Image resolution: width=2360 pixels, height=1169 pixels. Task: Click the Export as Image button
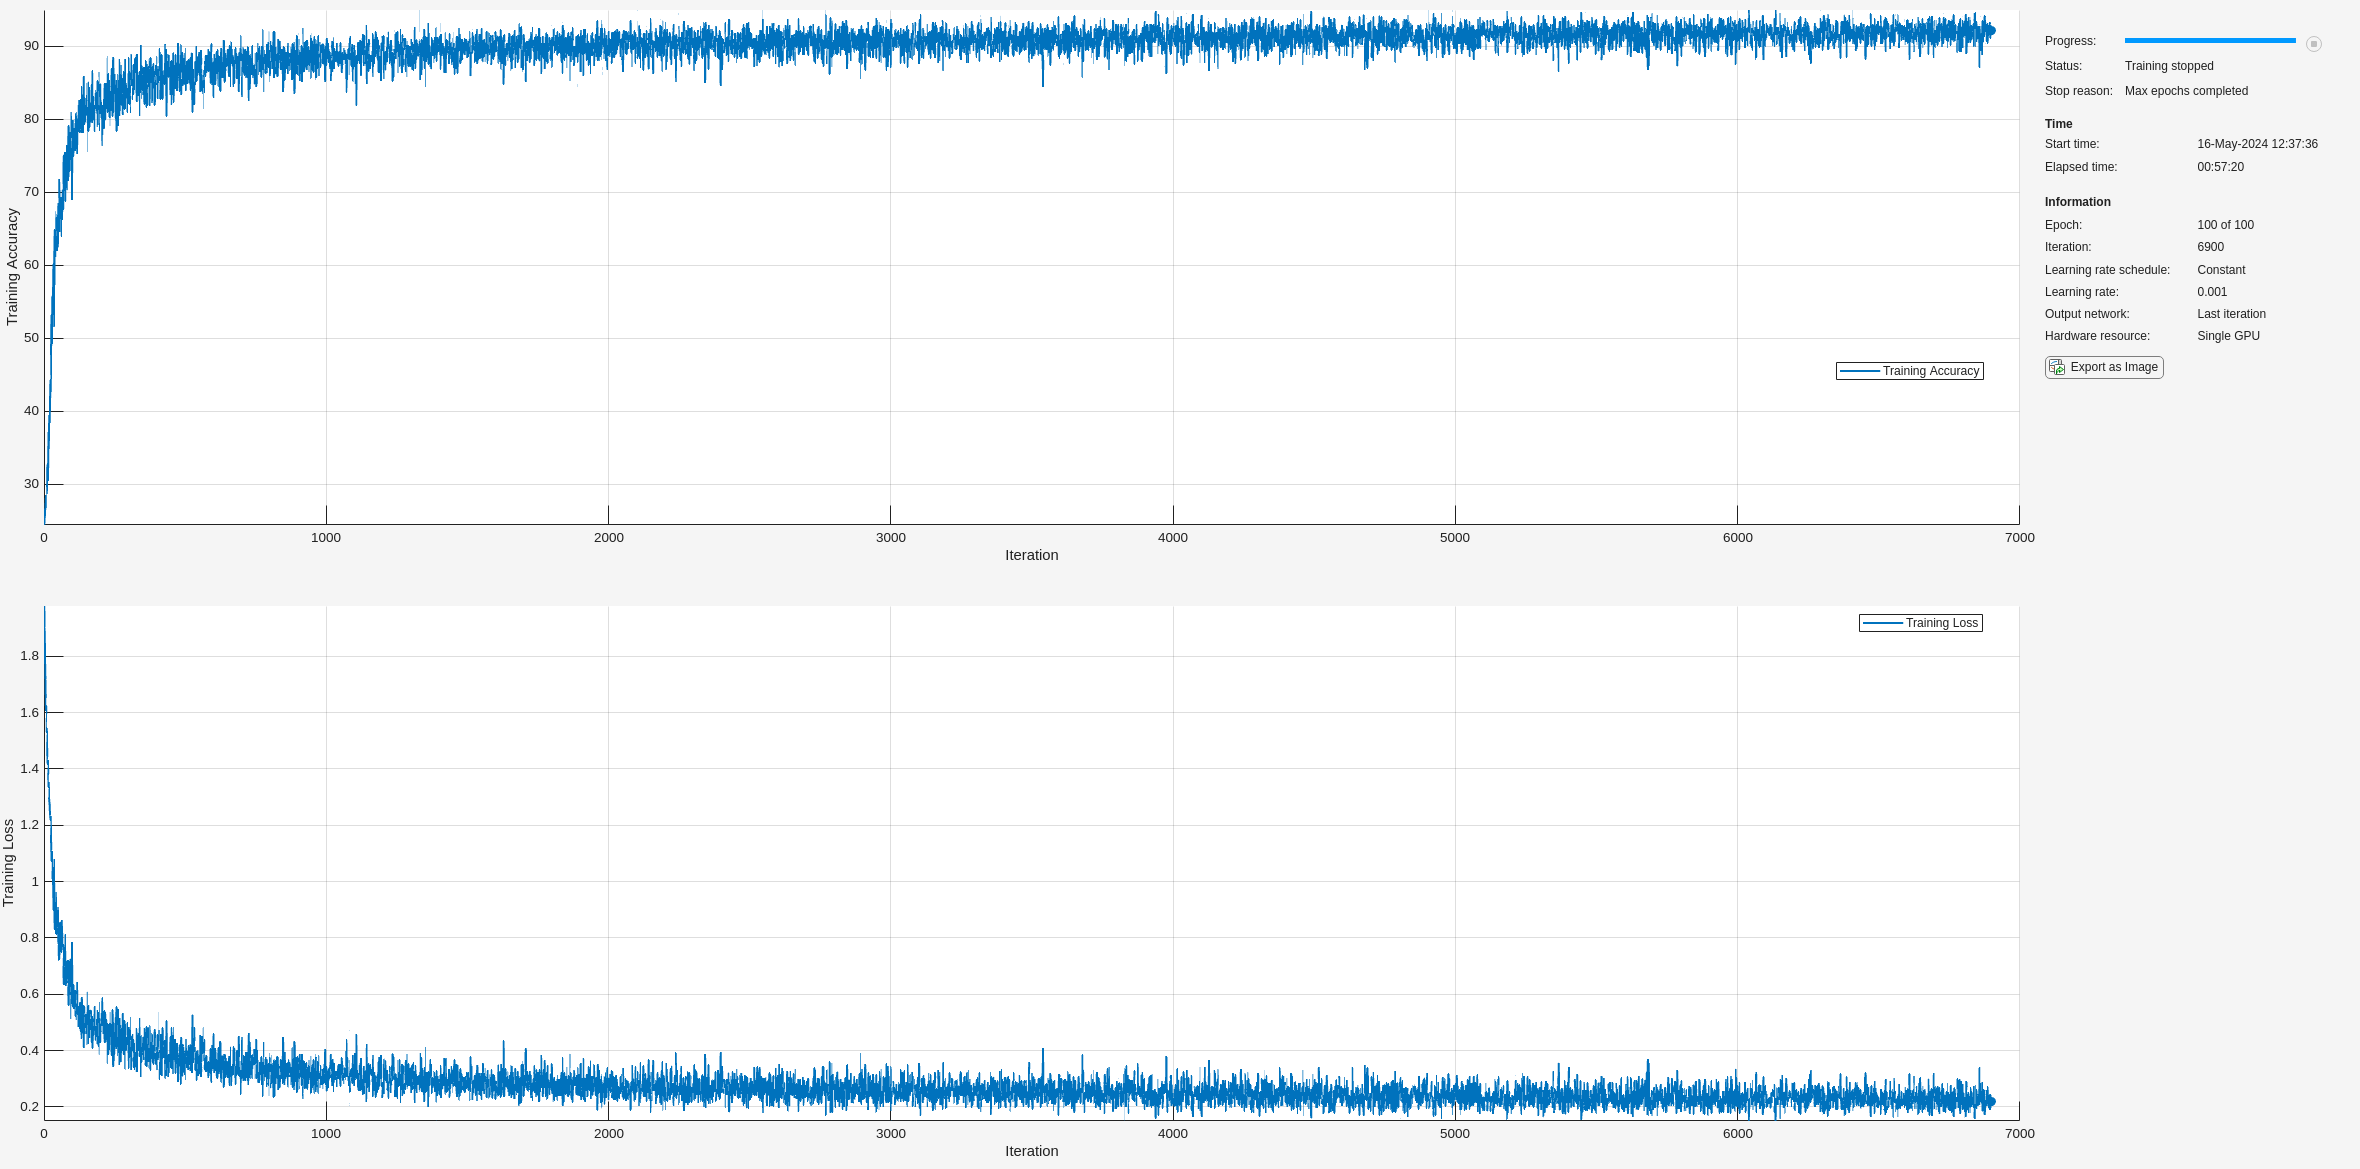click(x=2104, y=367)
